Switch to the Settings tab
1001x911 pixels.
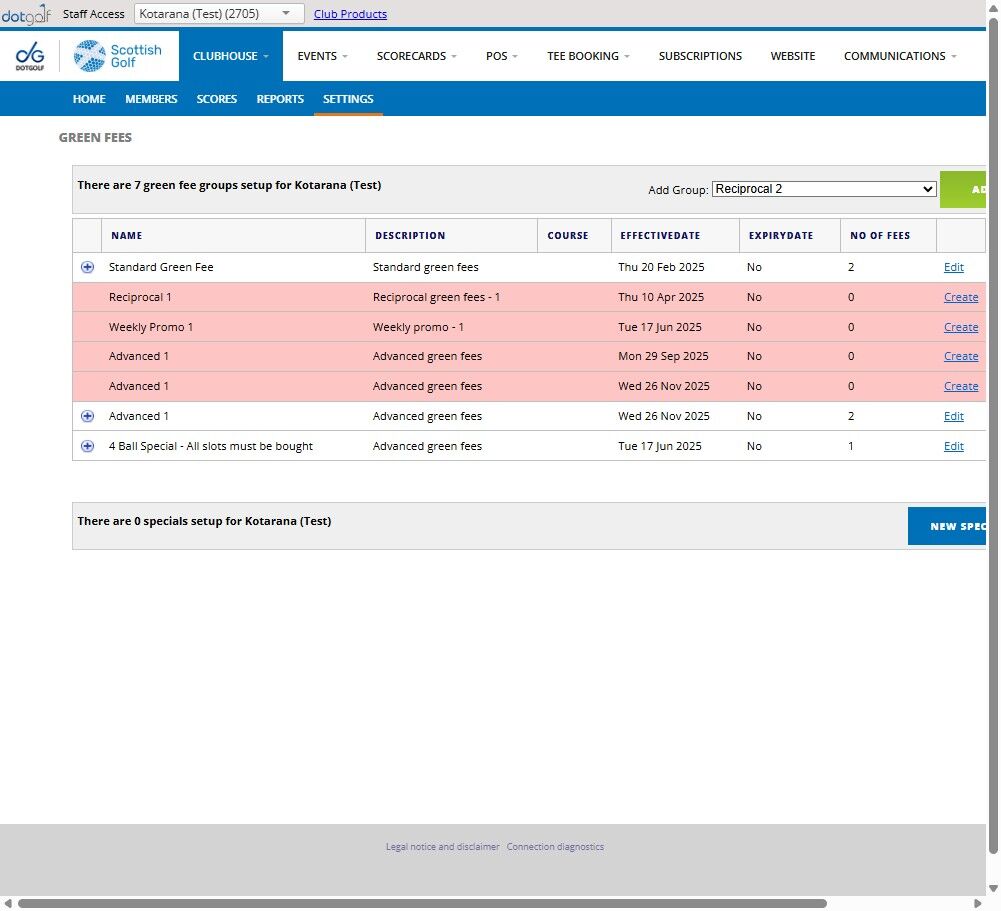click(x=348, y=99)
